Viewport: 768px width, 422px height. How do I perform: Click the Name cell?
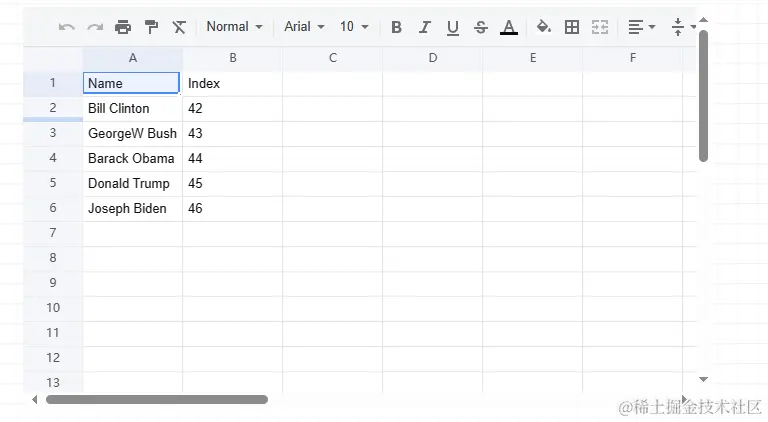(132, 83)
